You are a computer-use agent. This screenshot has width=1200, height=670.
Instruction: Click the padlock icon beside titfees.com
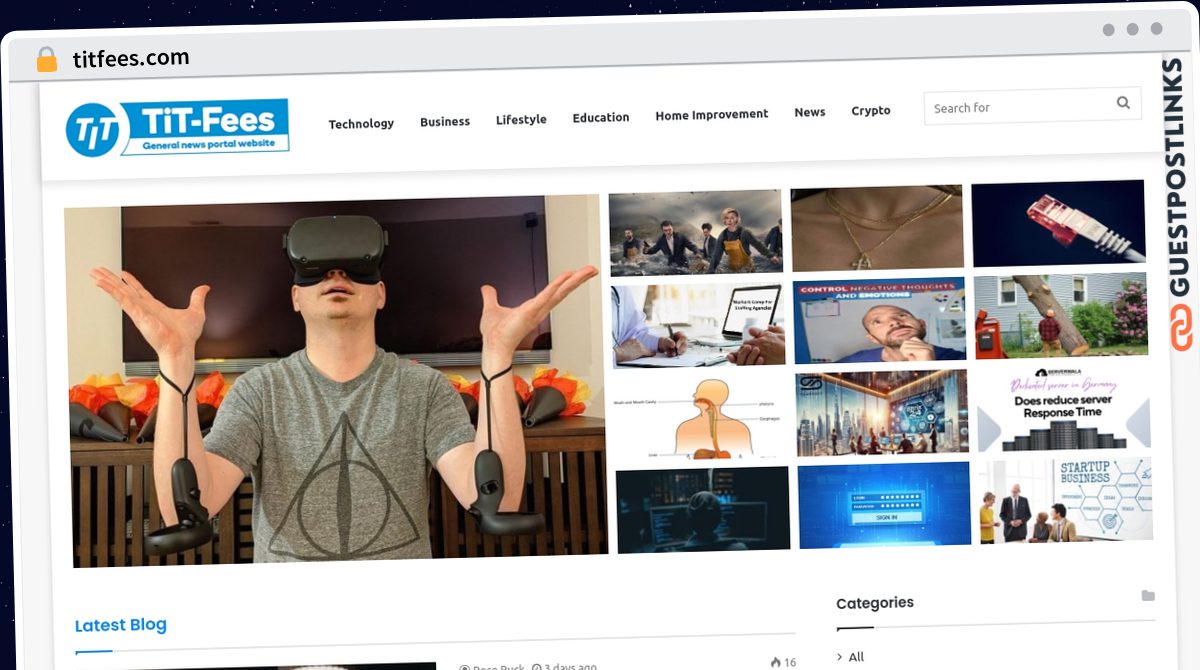pos(47,60)
